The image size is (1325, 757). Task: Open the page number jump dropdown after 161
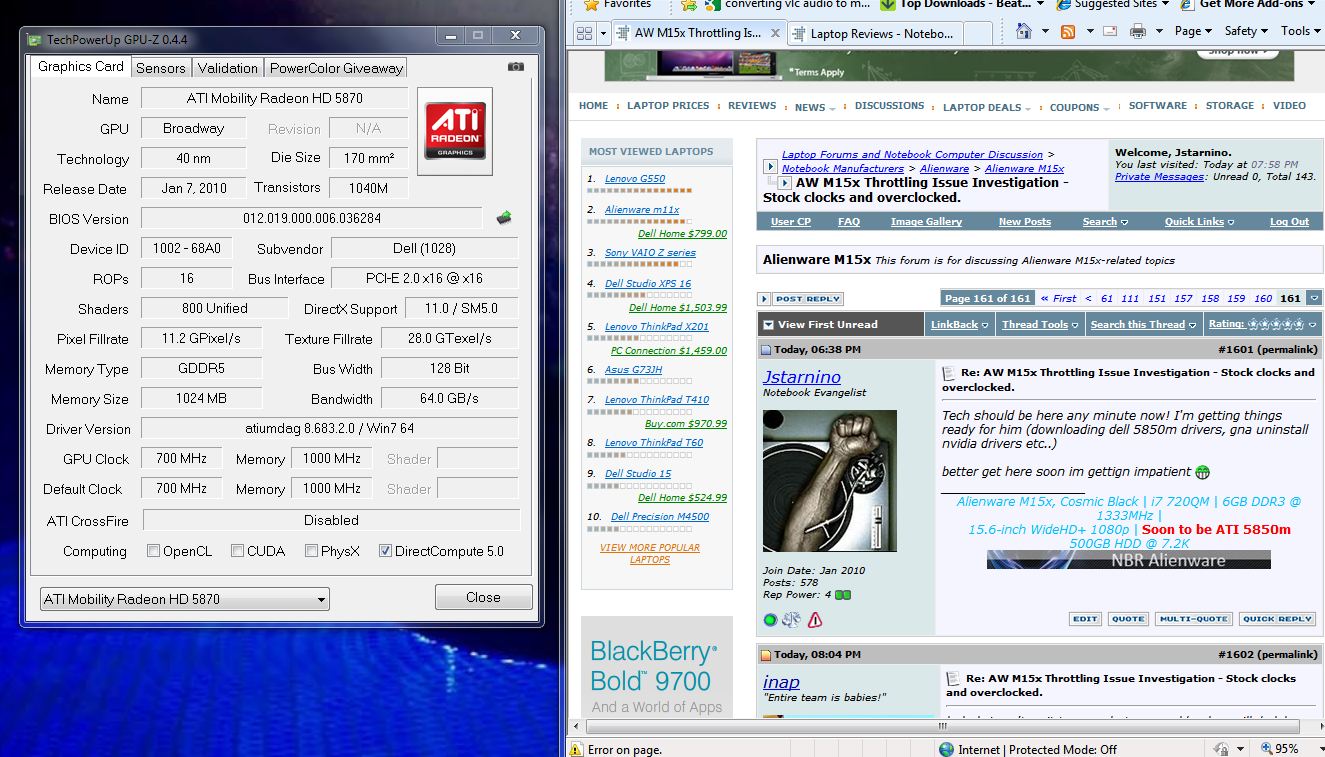tap(1312, 298)
